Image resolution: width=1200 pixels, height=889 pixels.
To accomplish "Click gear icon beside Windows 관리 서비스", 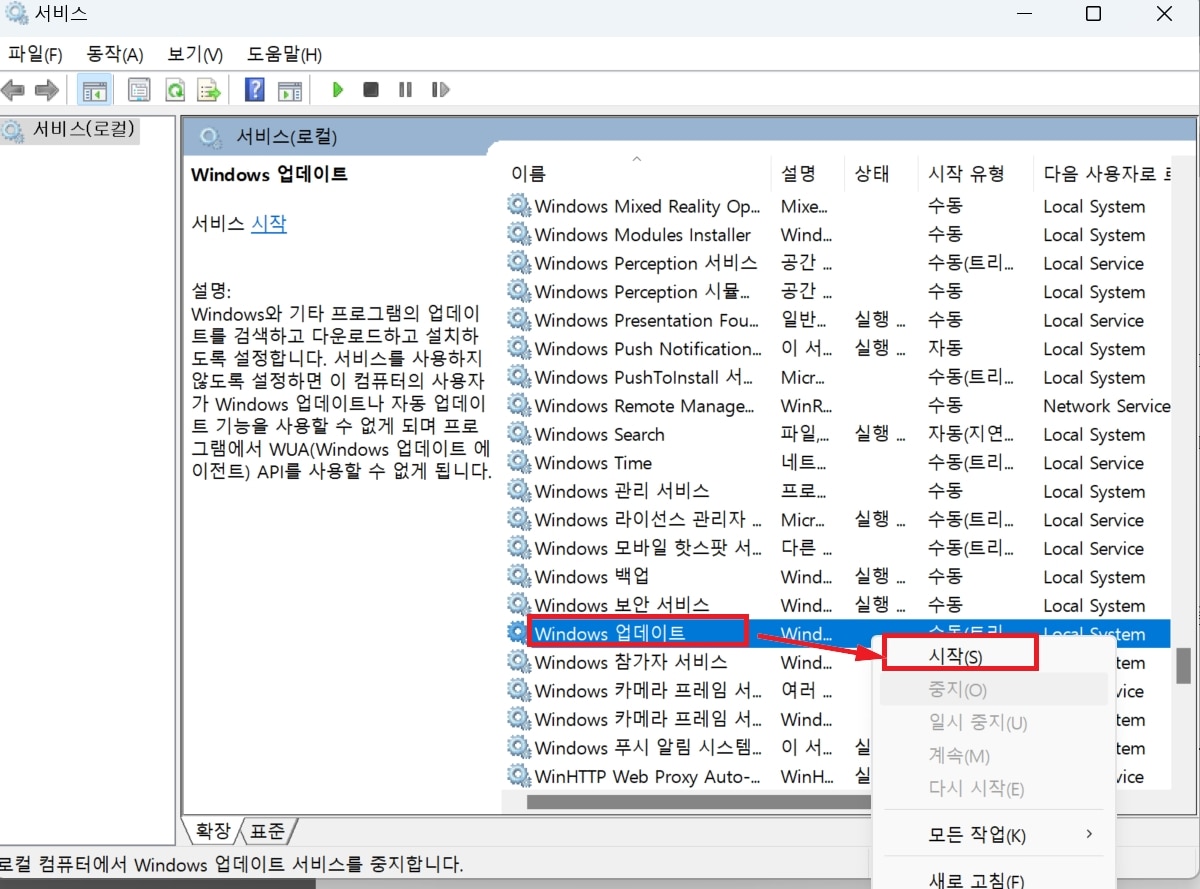I will (518, 491).
